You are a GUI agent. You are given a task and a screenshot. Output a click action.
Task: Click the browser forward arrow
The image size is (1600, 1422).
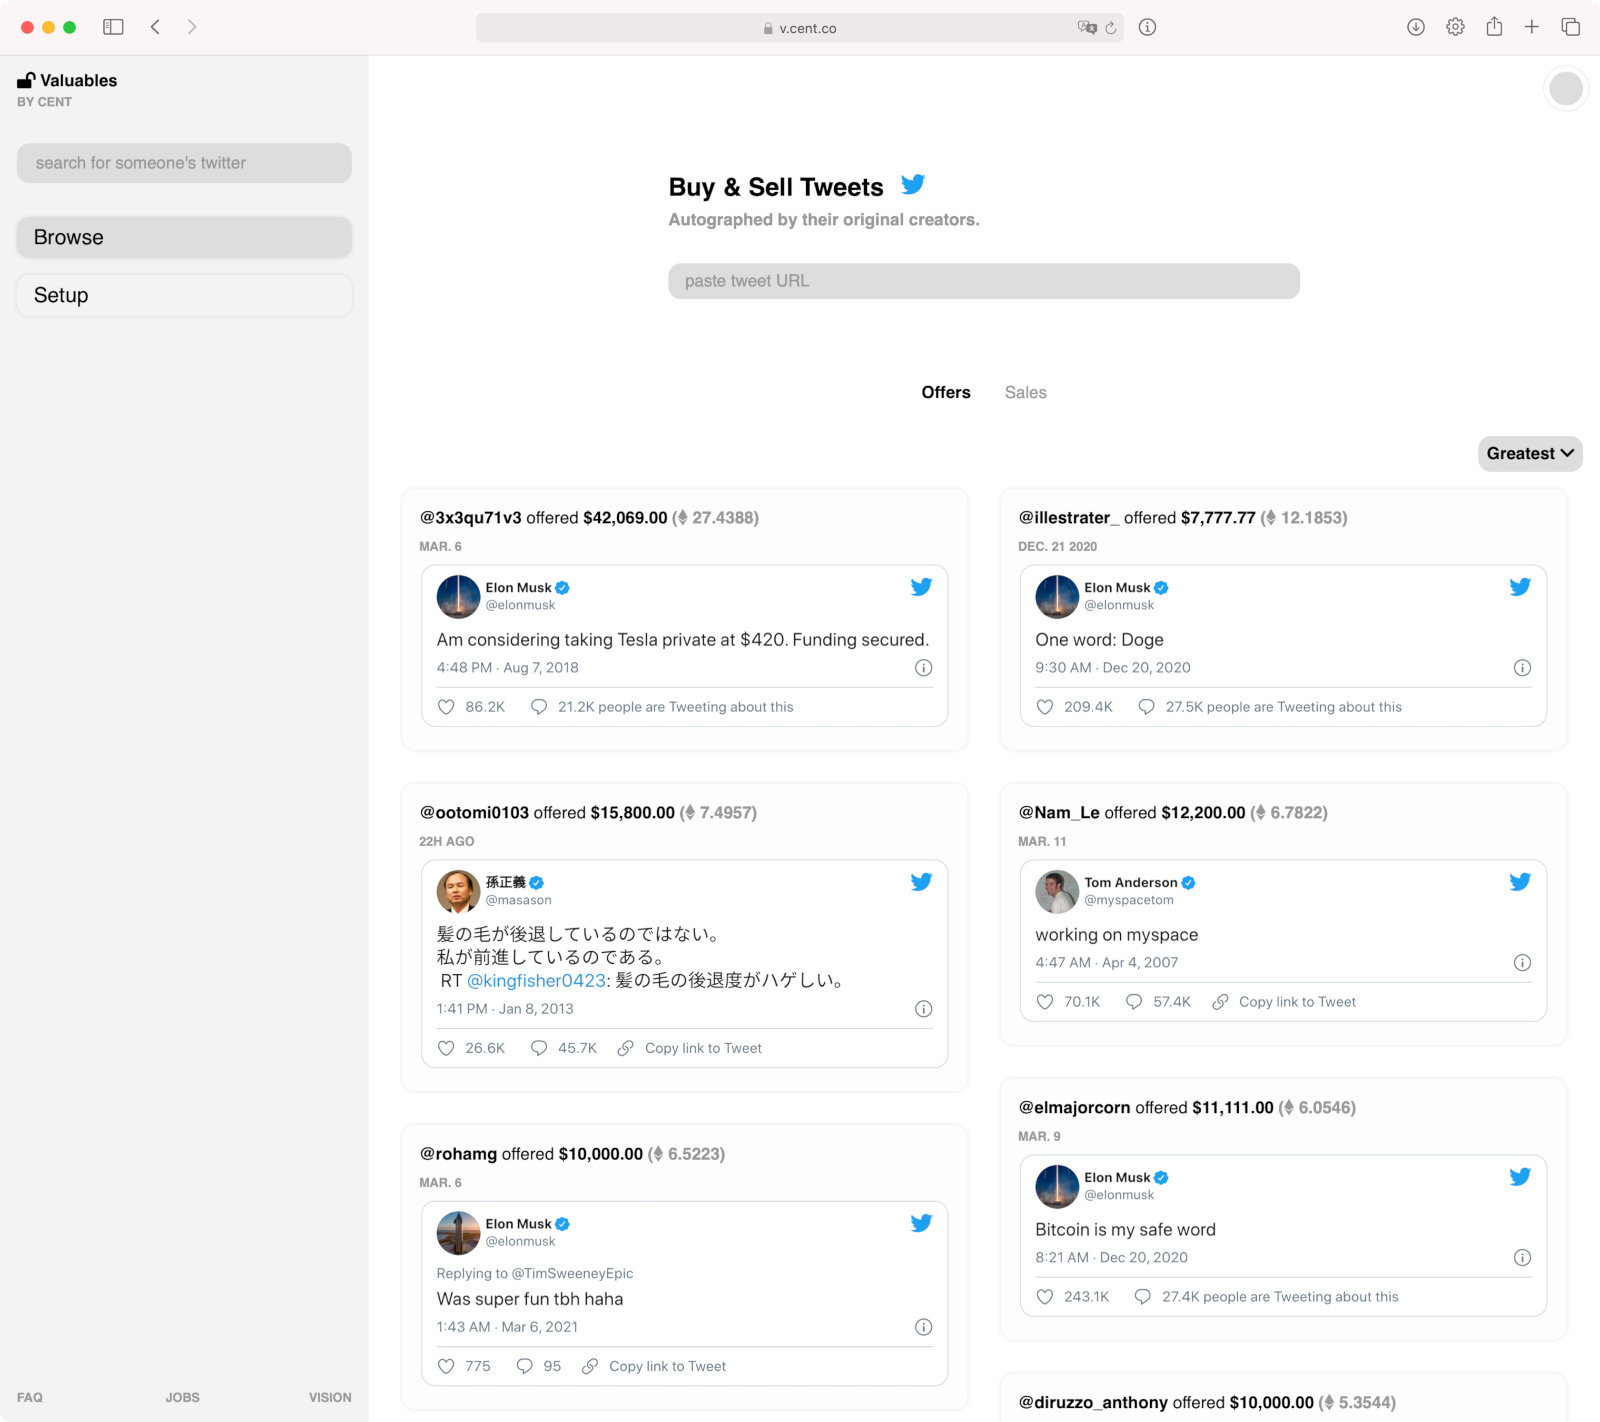pyautogui.click(x=192, y=27)
